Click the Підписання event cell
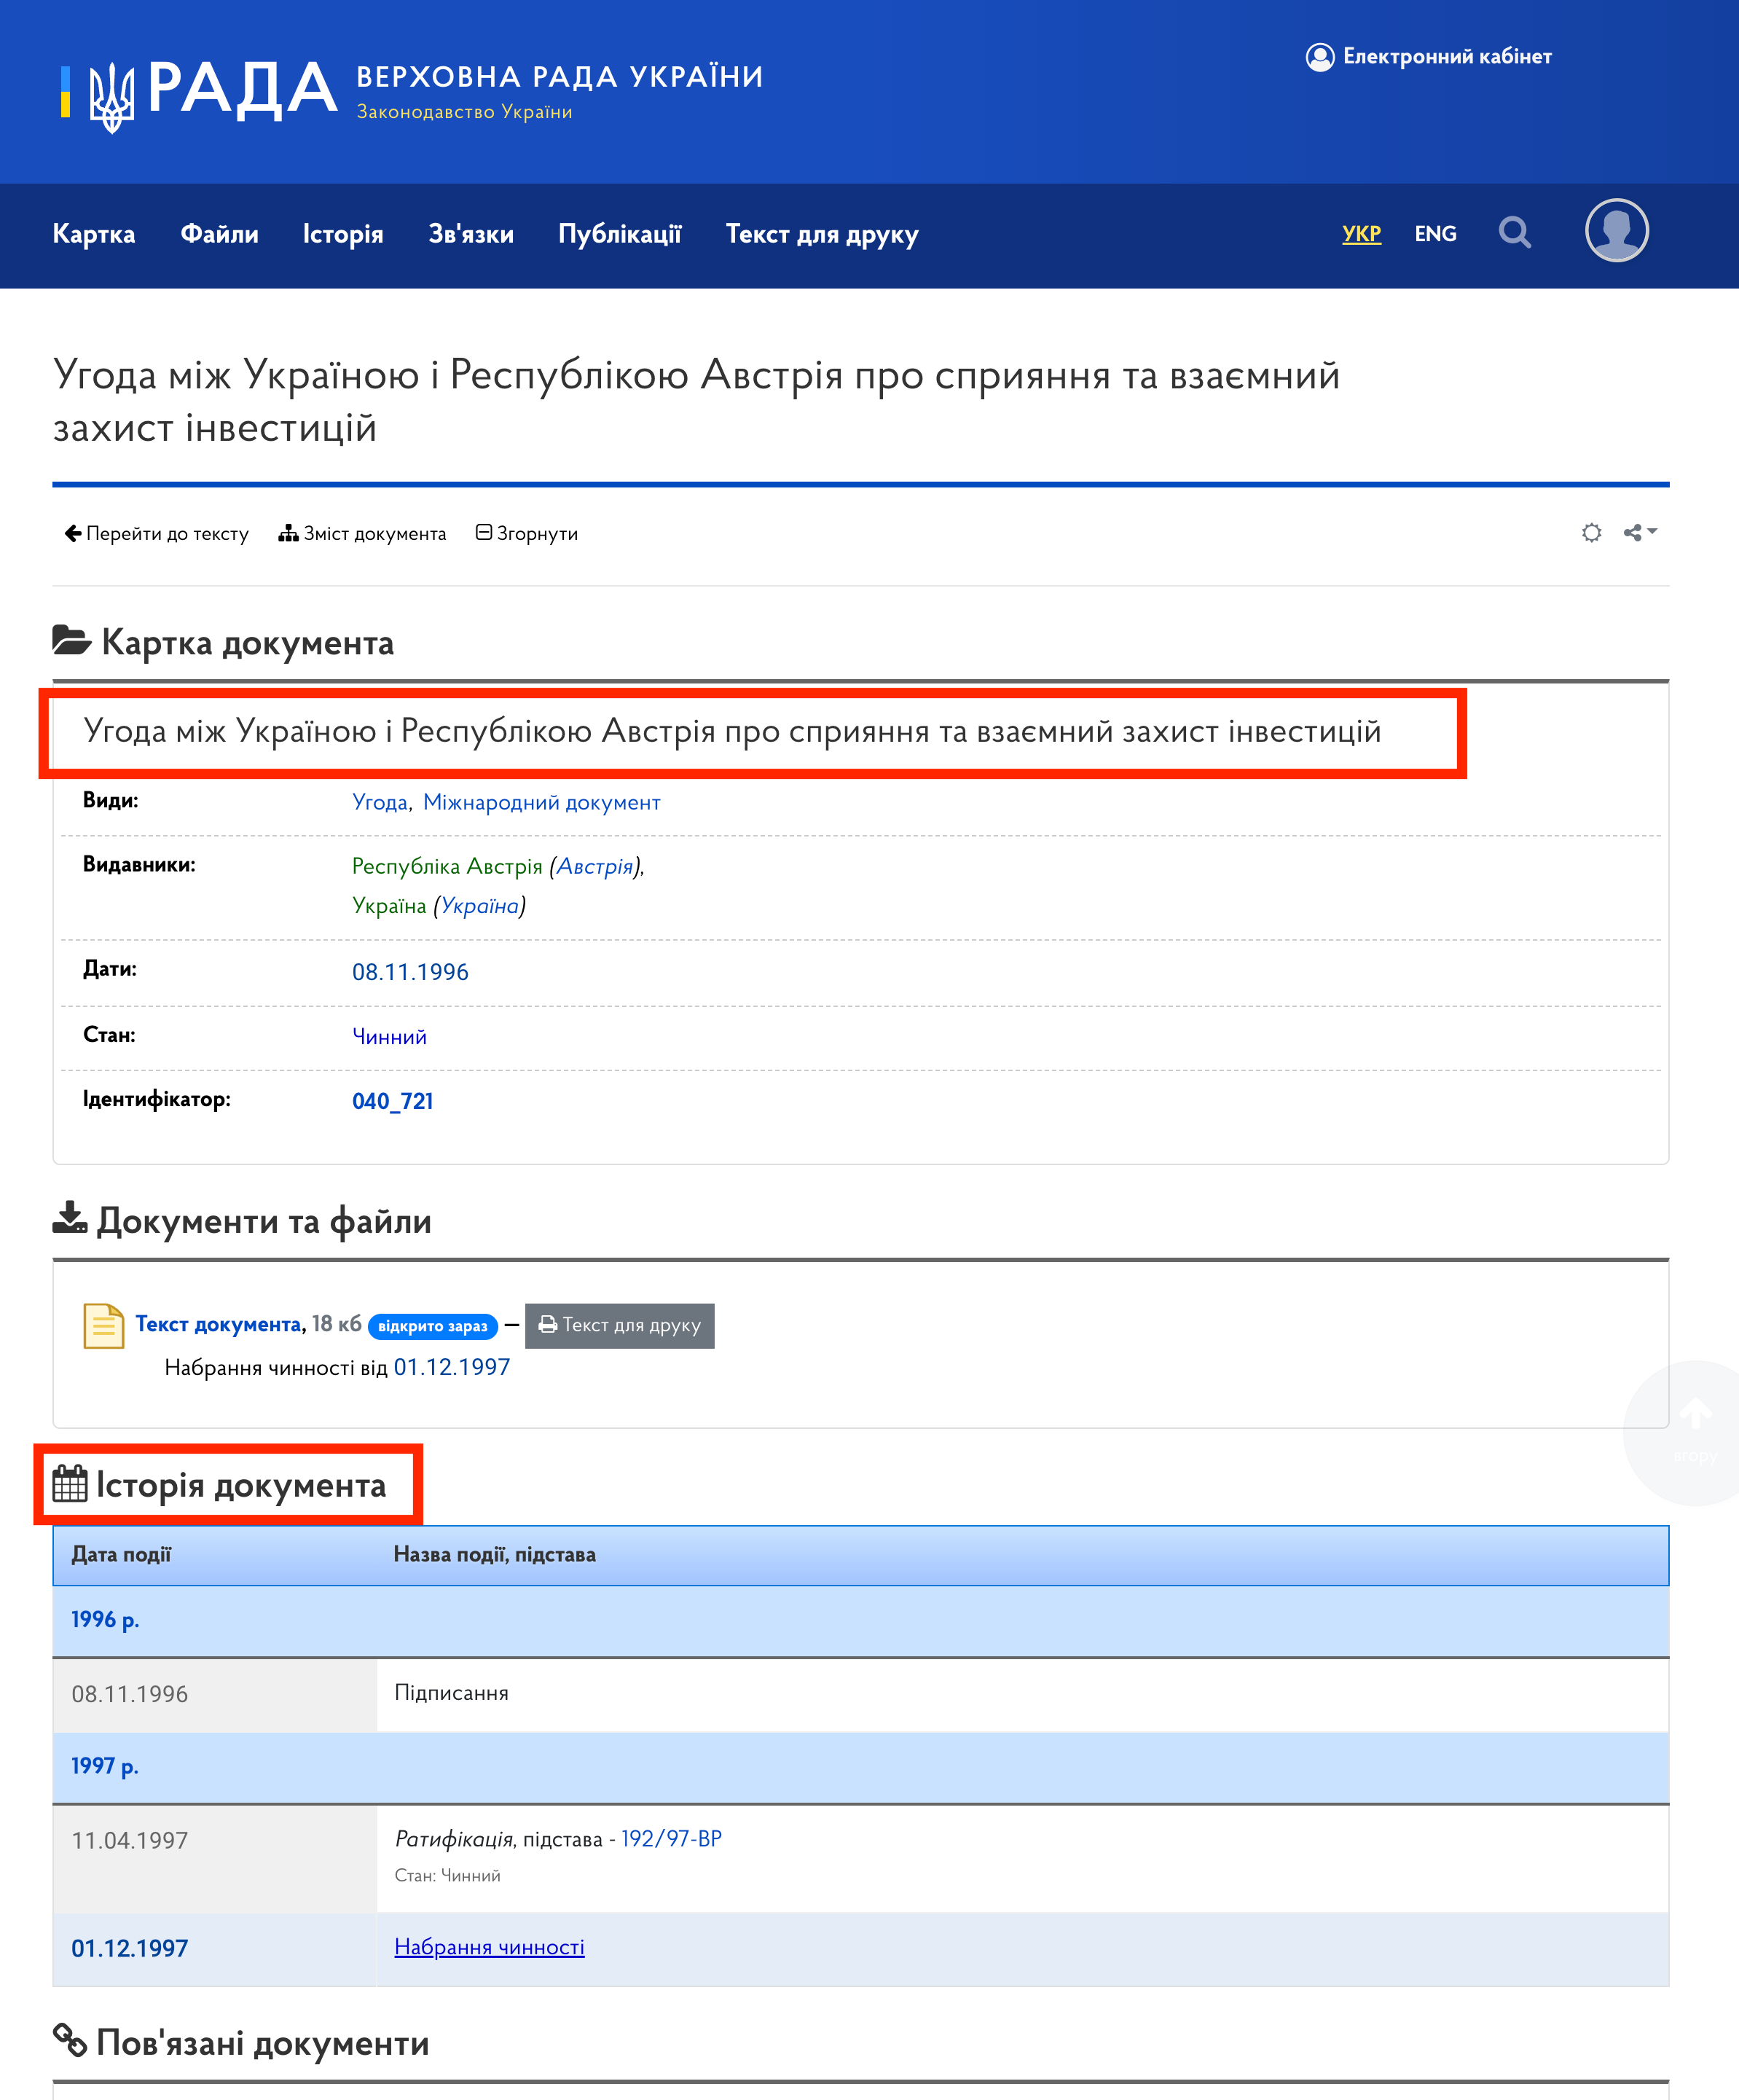This screenshot has height=2100, width=1739. click(x=1022, y=1695)
